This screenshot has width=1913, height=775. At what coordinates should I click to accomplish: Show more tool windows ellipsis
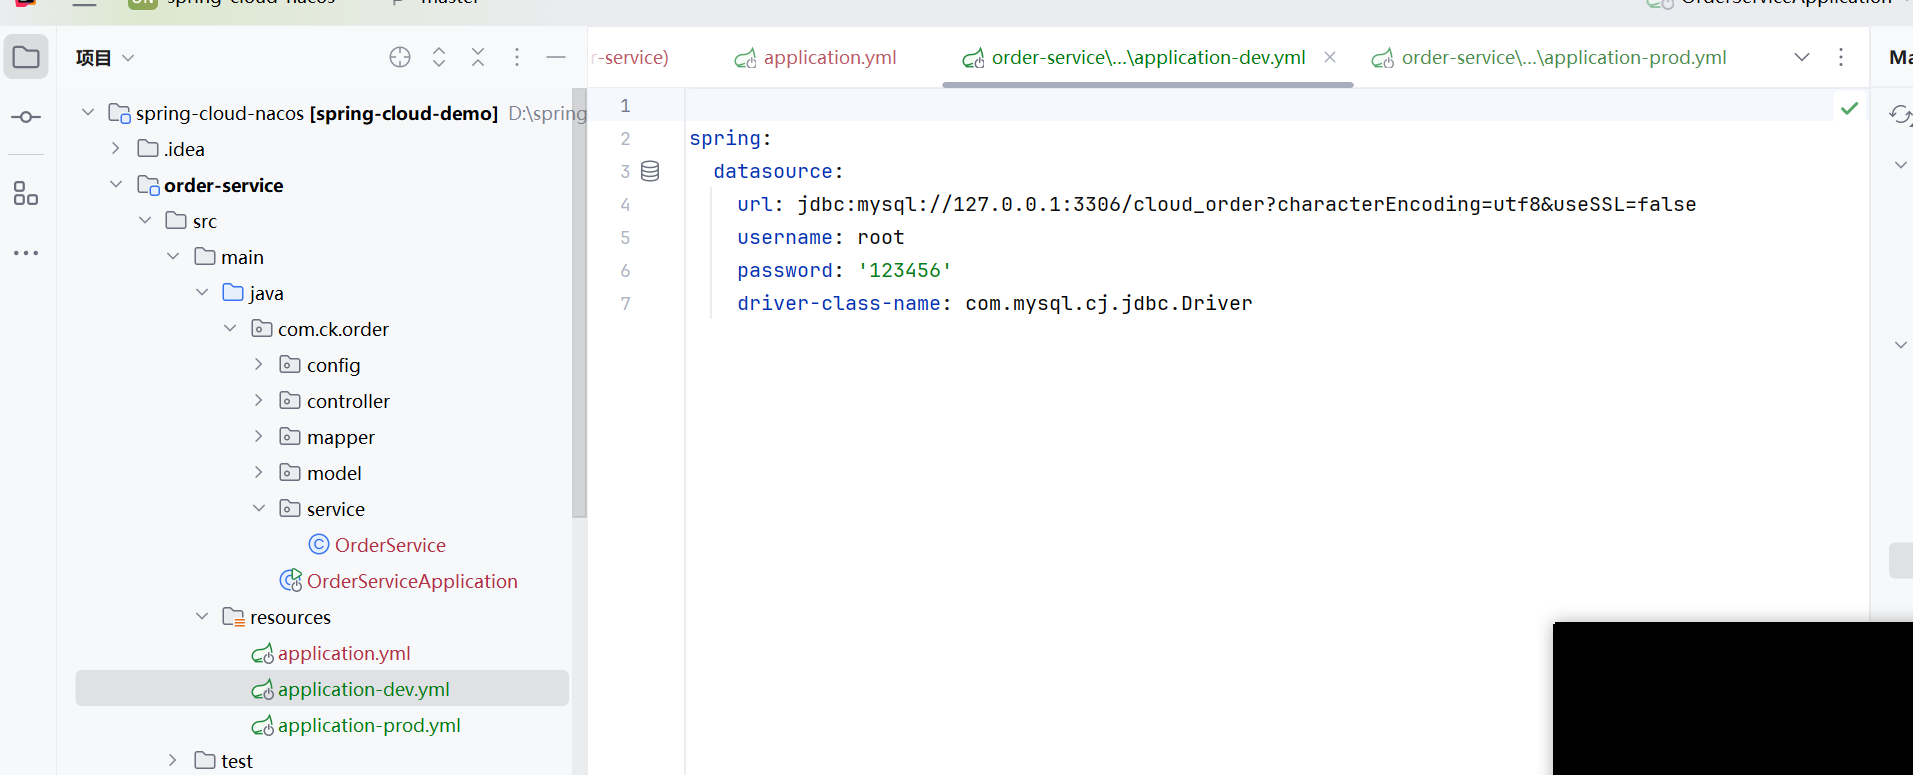[x=26, y=253]
